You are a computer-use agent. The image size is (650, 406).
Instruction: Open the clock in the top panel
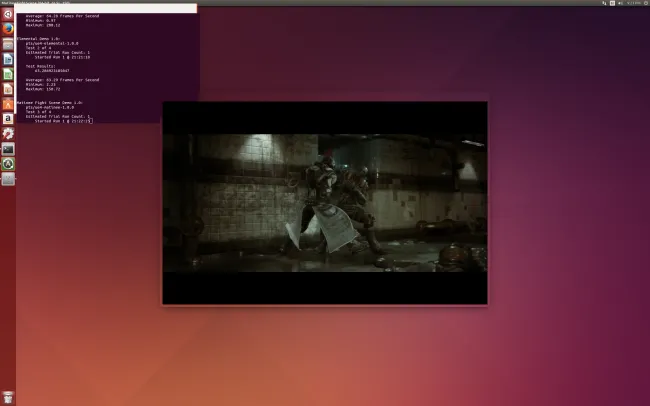pyautogui.click(x=634, y=3)
